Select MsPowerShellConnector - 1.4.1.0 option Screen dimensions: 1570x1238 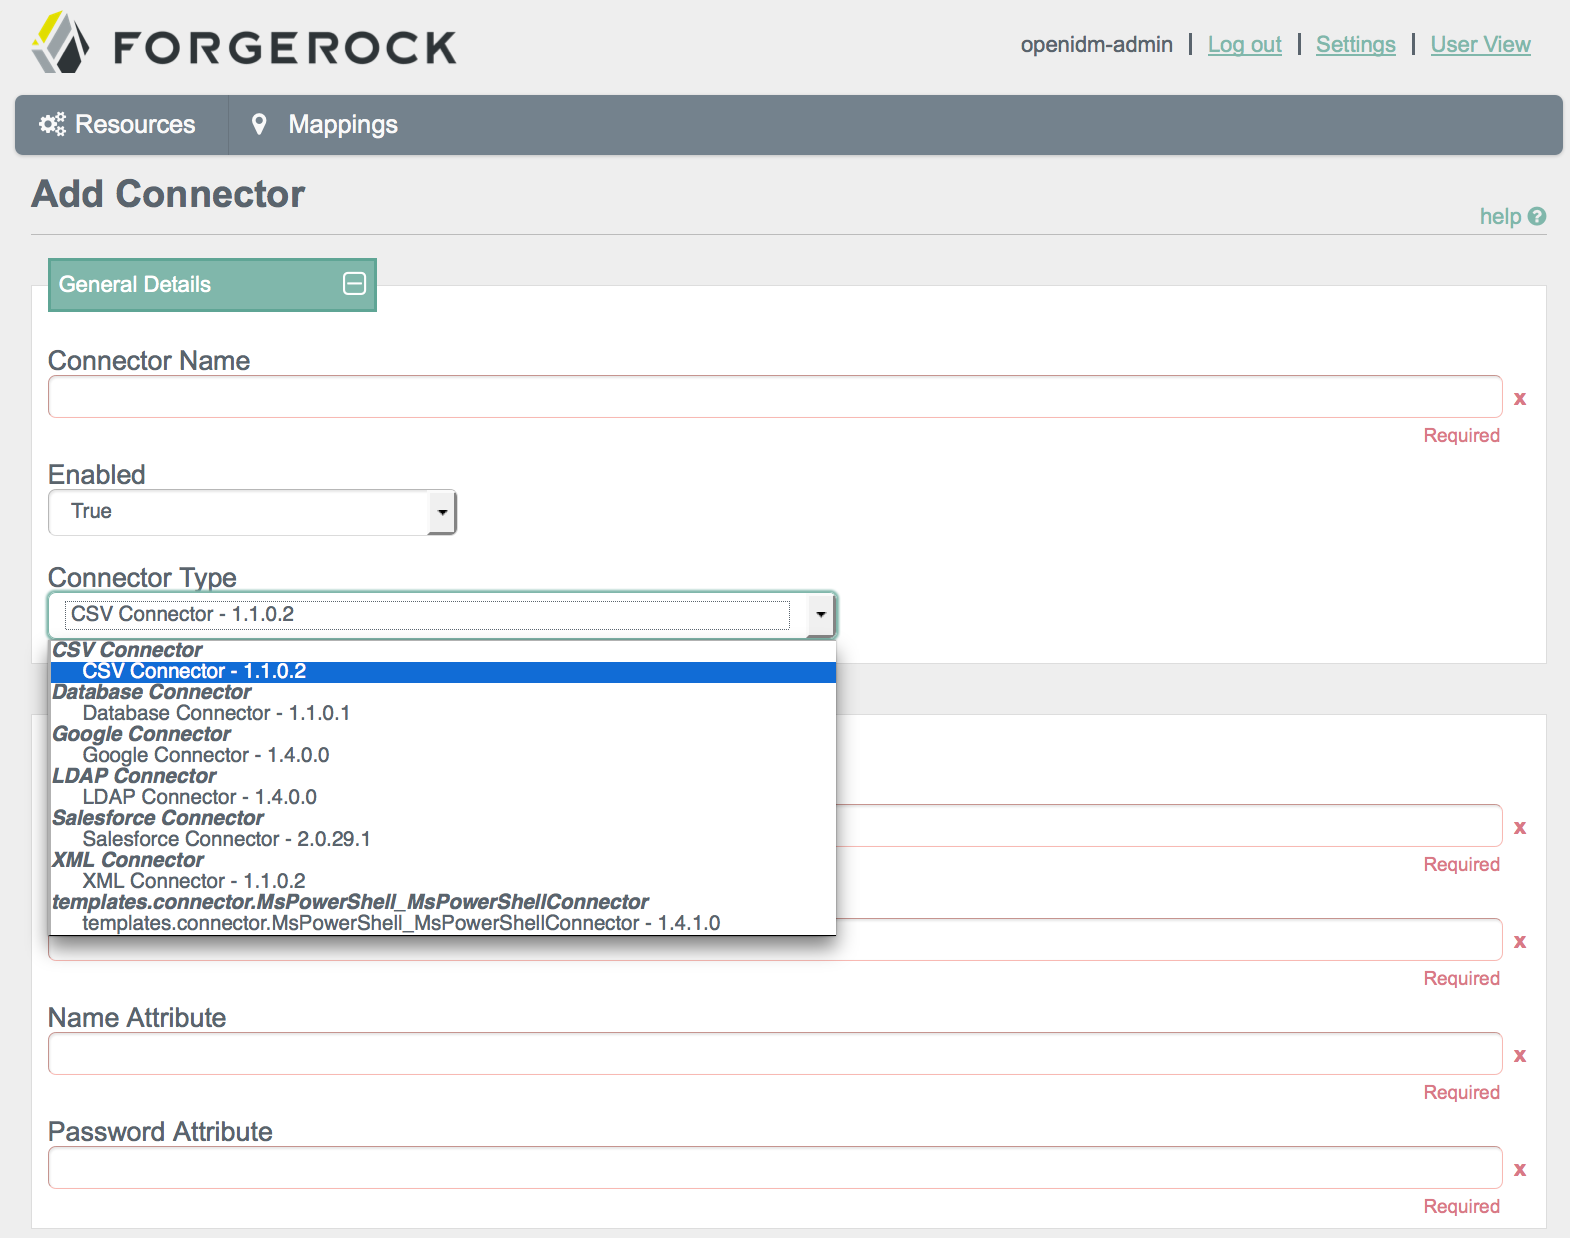pos(443,923)
